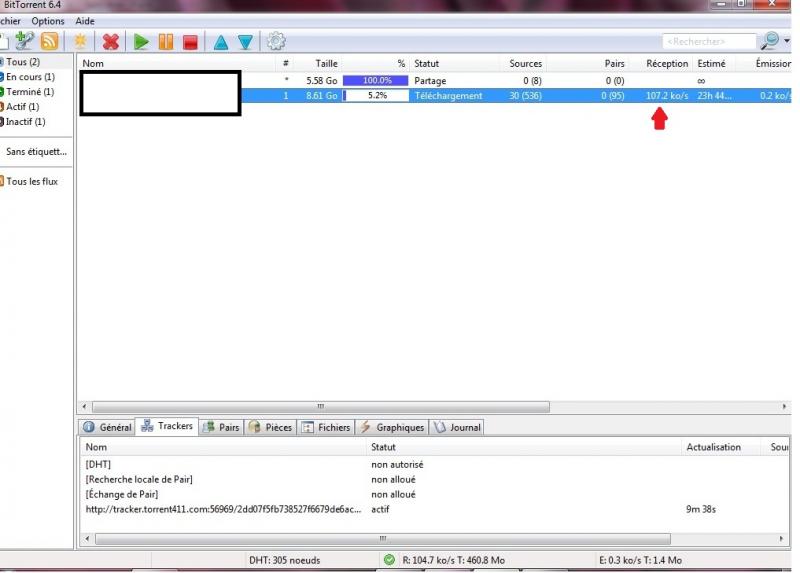Open the RSS feed toolbar icon
The height and width of the screenshot is (573, 800).
50,41
